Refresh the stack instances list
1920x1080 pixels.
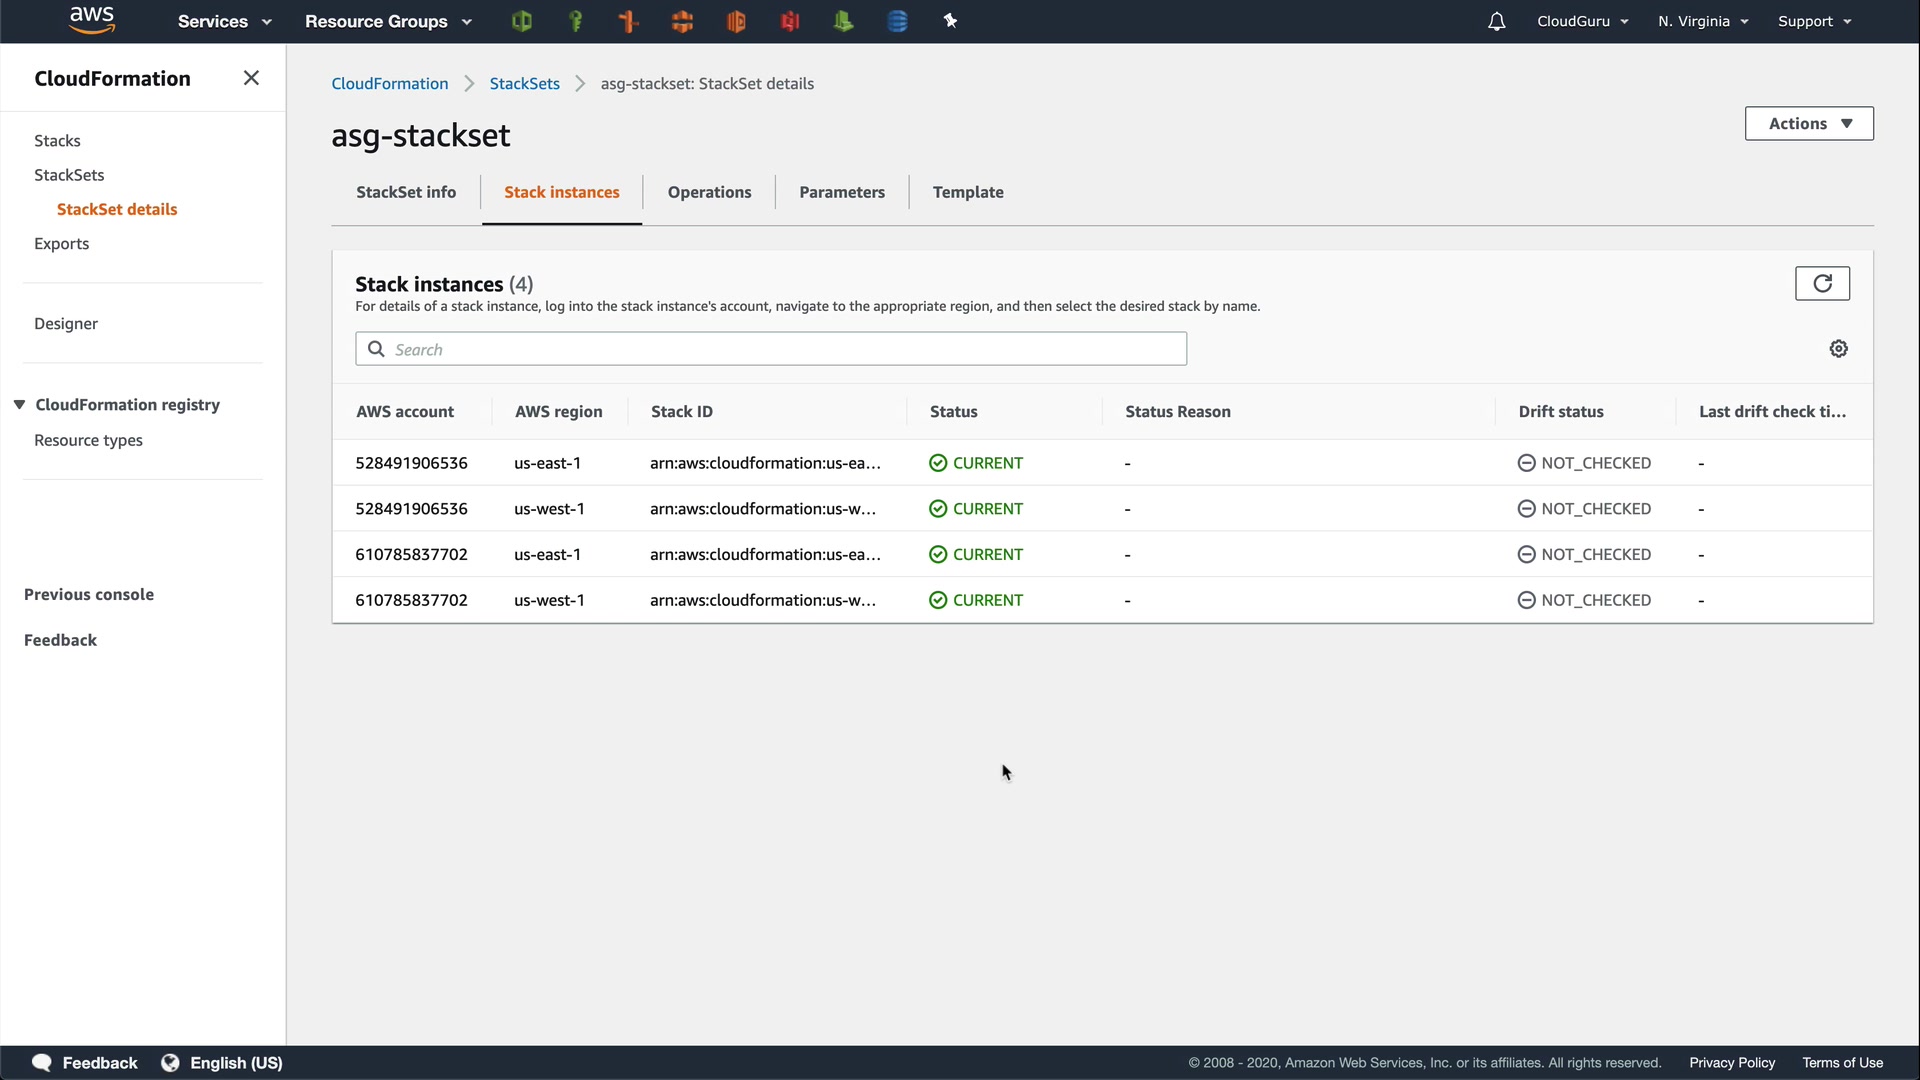[x=1822, y=284]
